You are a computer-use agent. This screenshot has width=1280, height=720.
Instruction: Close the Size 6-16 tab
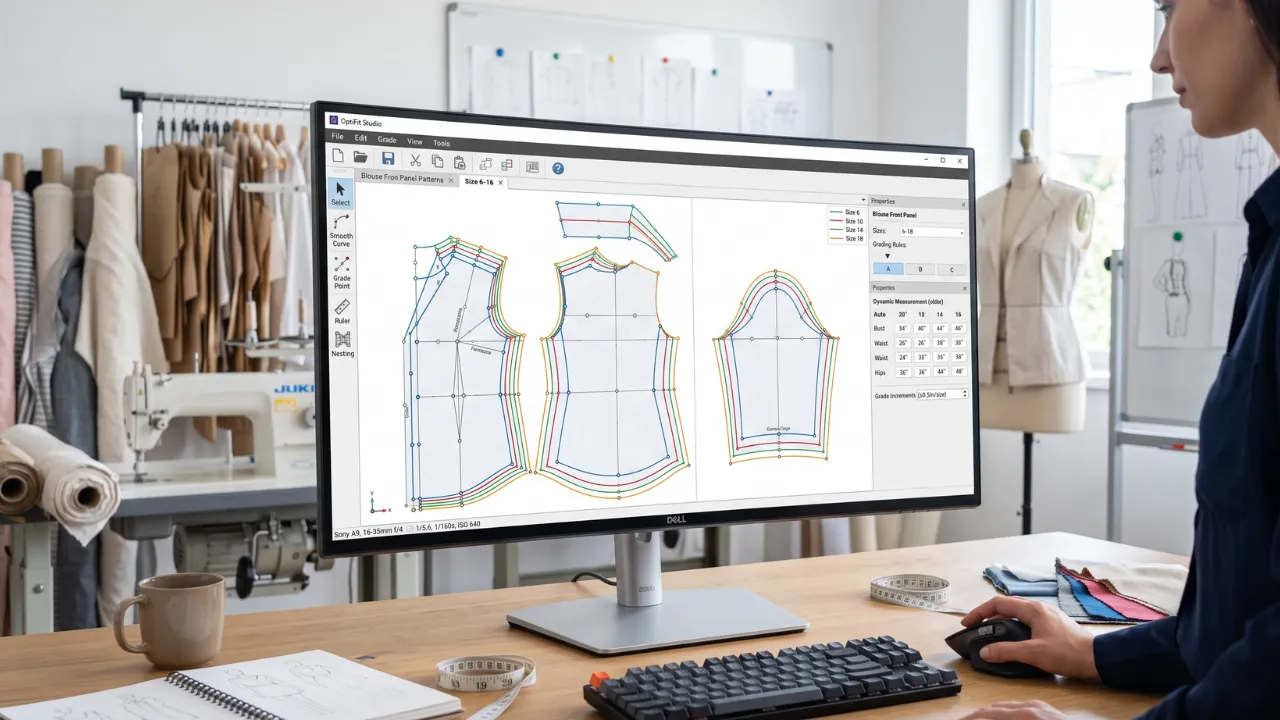click(x=500, y=183)
